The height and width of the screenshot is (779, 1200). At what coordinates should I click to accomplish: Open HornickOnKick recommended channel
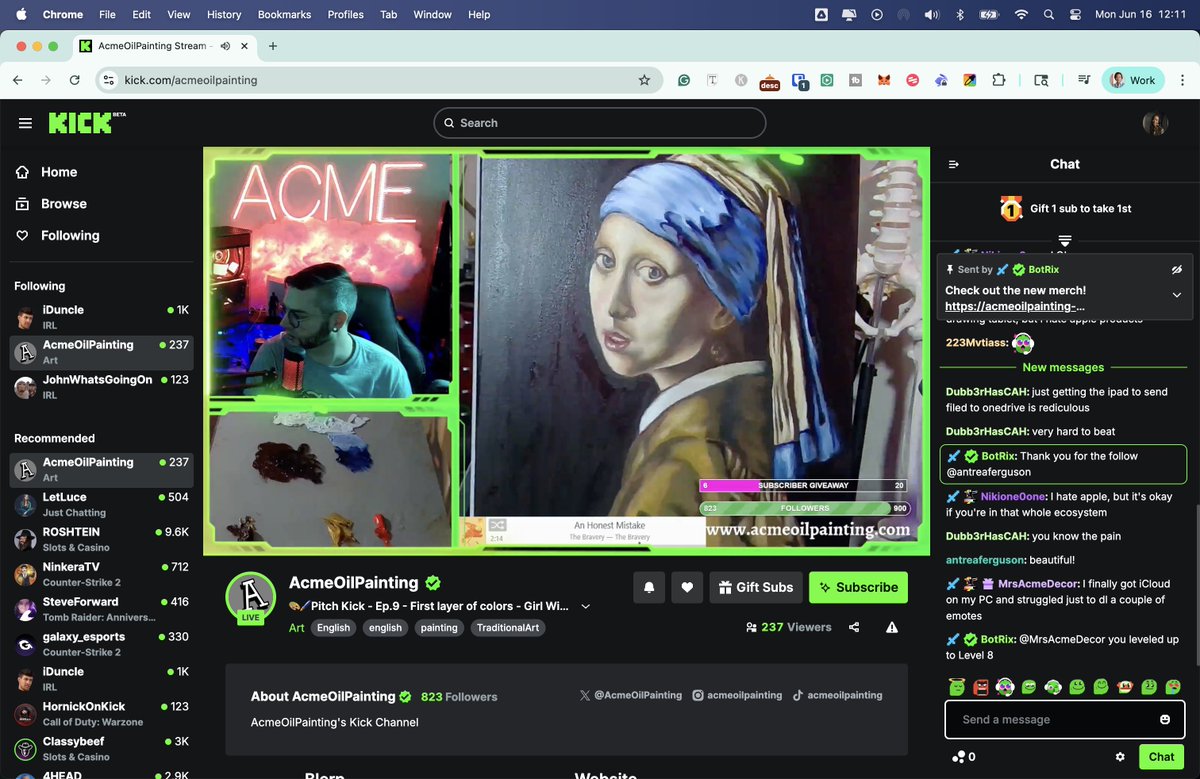tap(101, 714)
